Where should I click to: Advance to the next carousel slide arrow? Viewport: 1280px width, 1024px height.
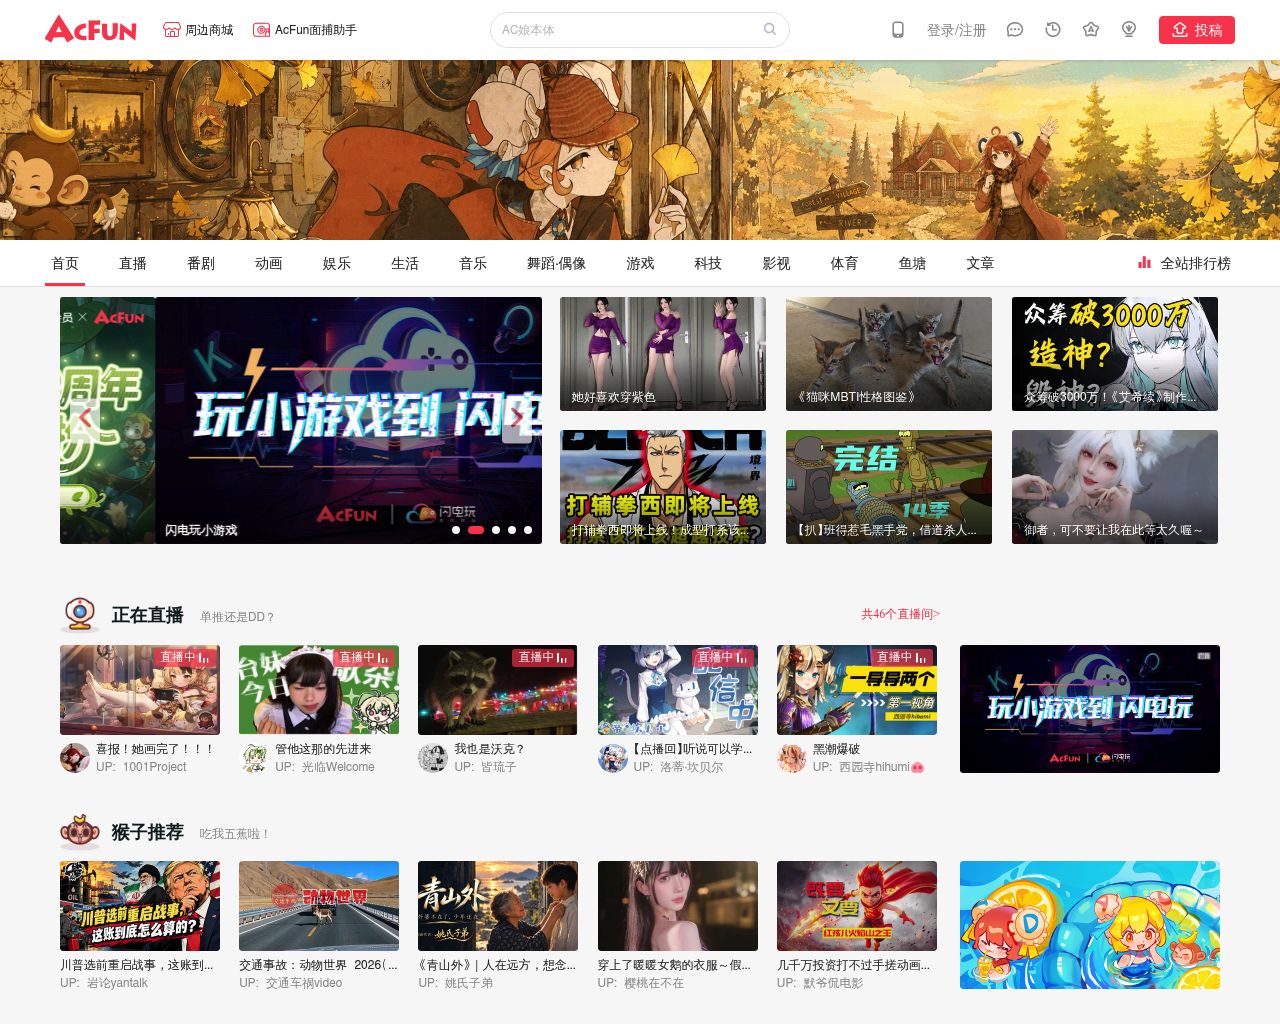pyautogui.click(x=517, y=420)
